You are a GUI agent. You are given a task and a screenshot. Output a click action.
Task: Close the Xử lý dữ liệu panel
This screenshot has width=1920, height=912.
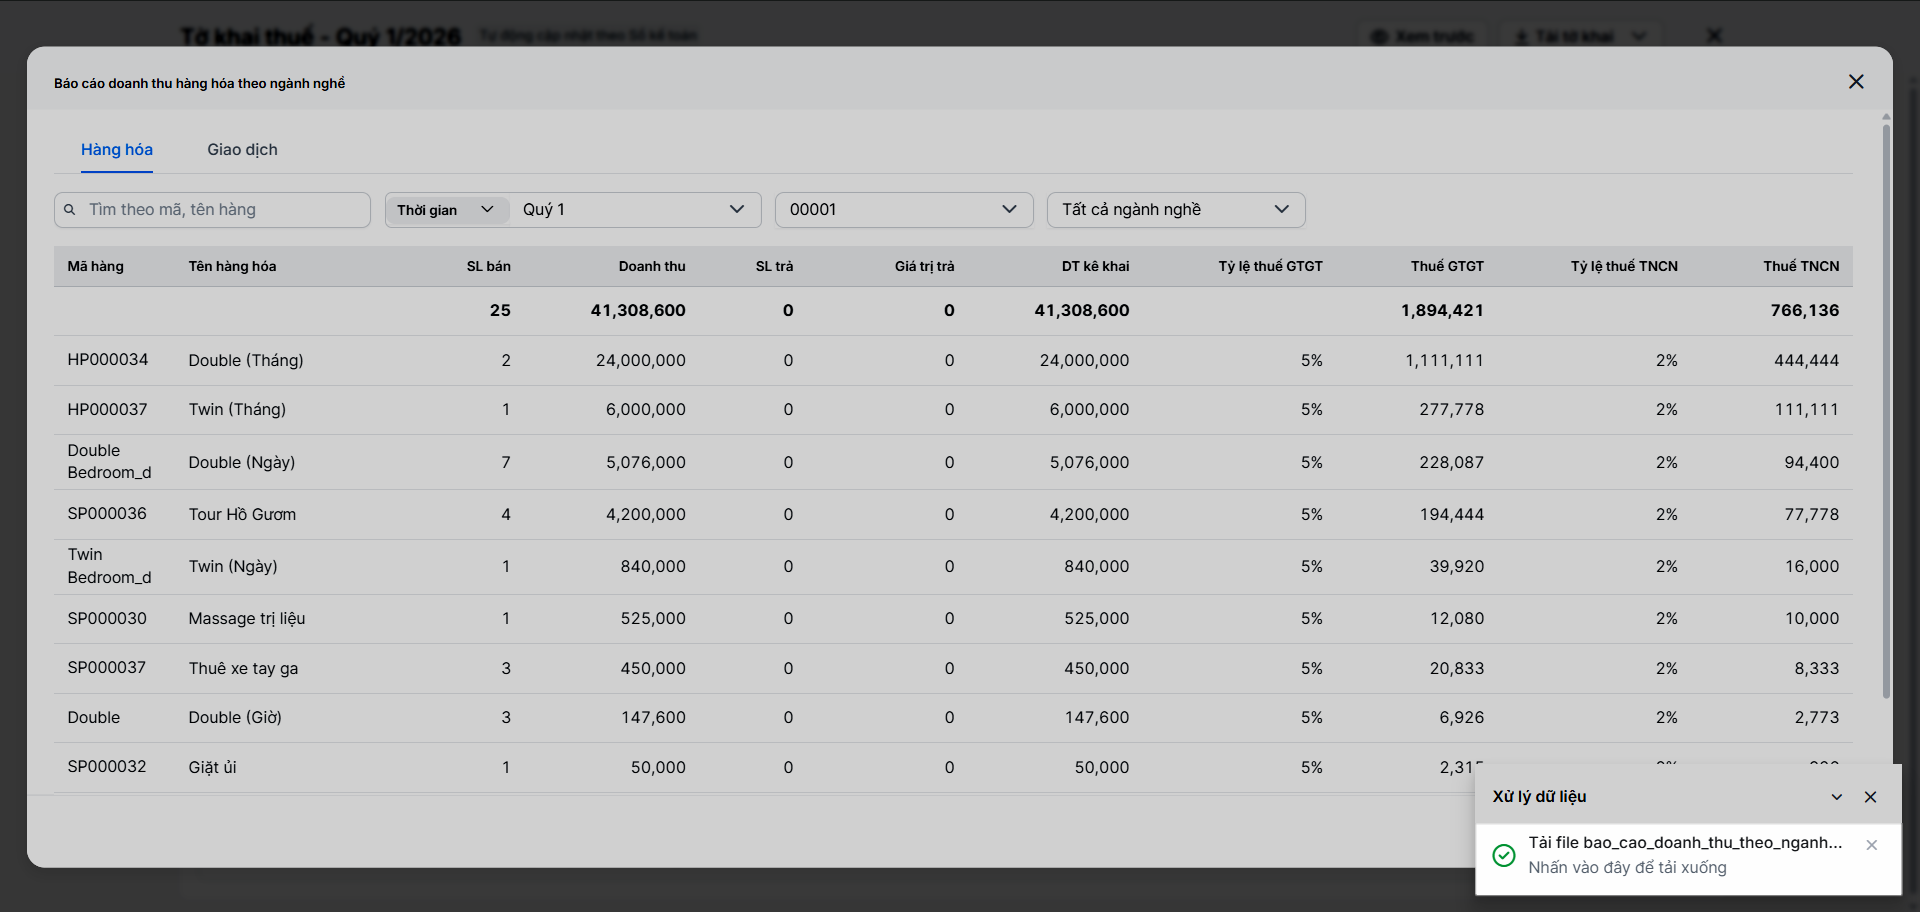1870,797
